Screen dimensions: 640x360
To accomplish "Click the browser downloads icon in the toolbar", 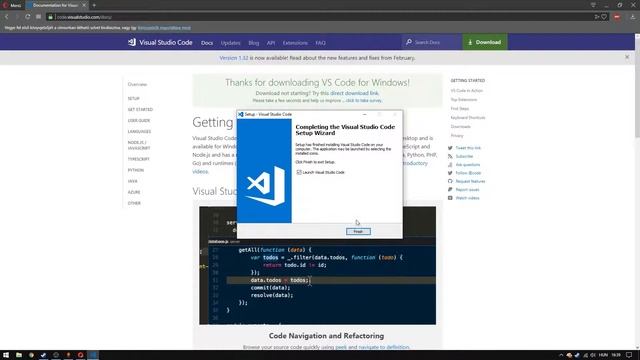I will click(633, 17).
